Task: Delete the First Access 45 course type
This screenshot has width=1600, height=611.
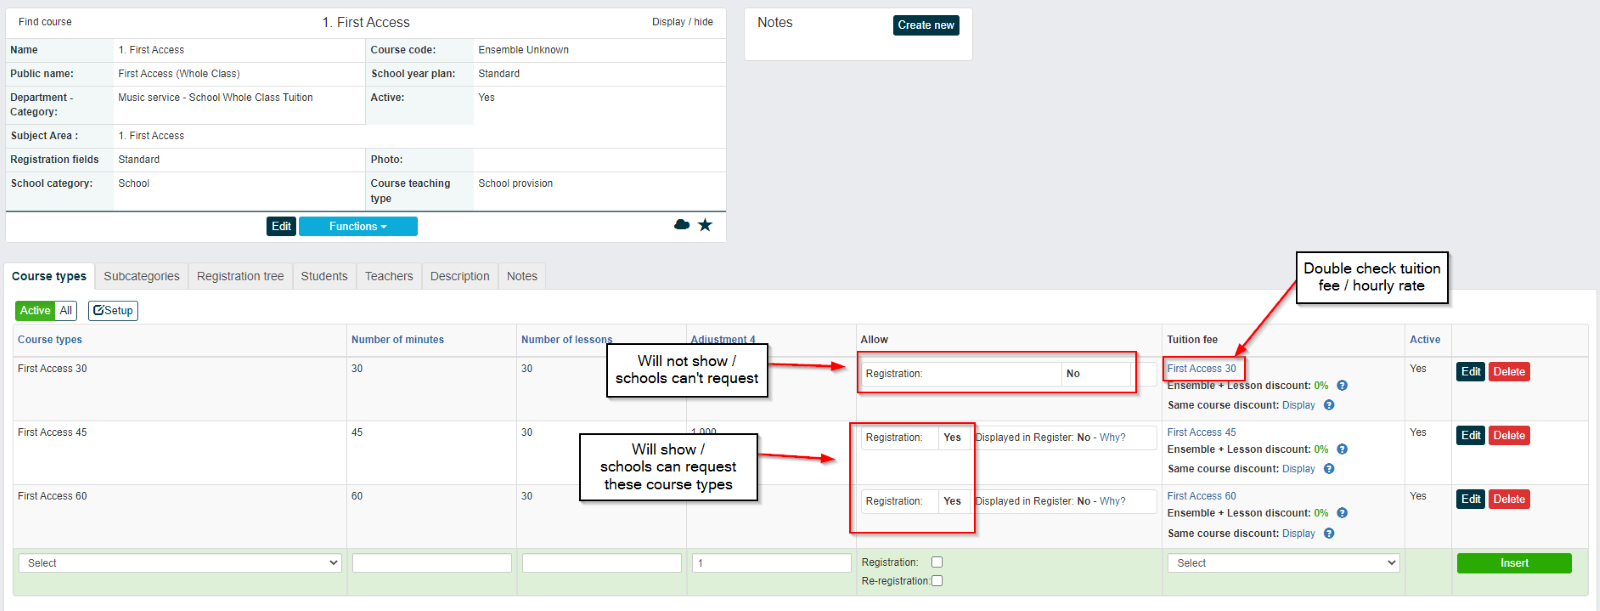Action: click(x=1509, y=436)
